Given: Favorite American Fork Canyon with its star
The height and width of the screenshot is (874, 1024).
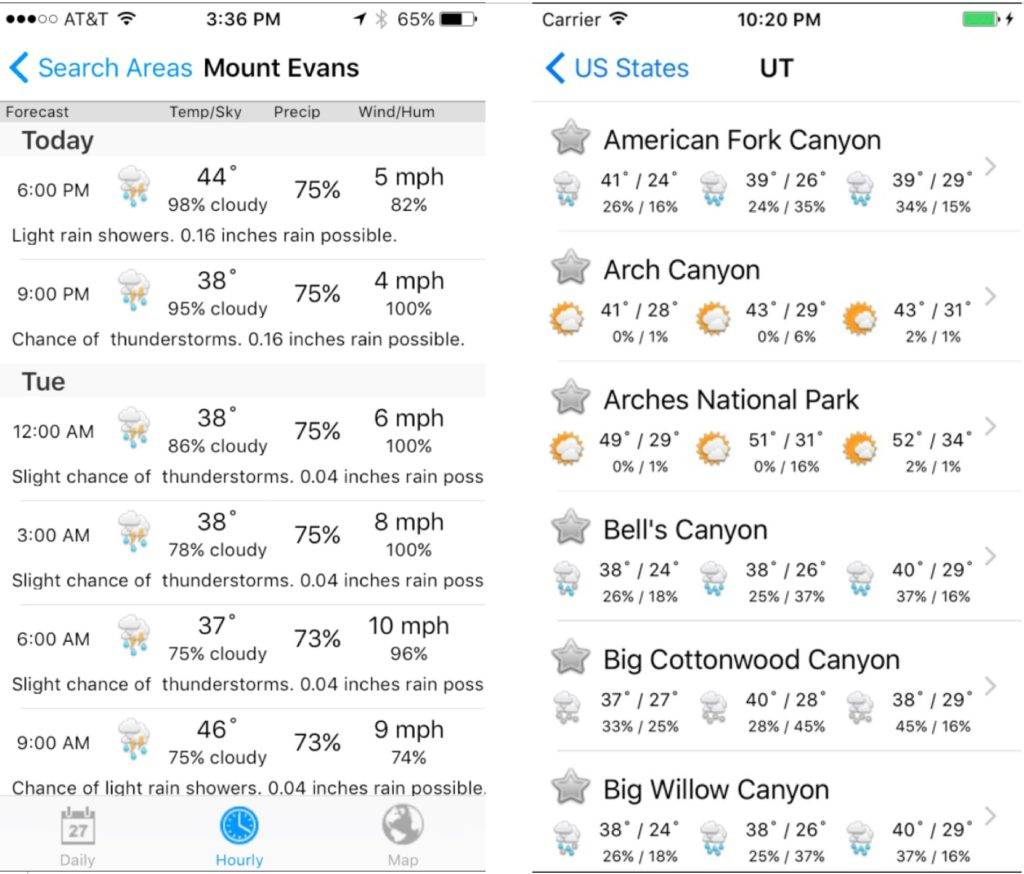Looking at the screenshot, I should click(x=570, y=138).
